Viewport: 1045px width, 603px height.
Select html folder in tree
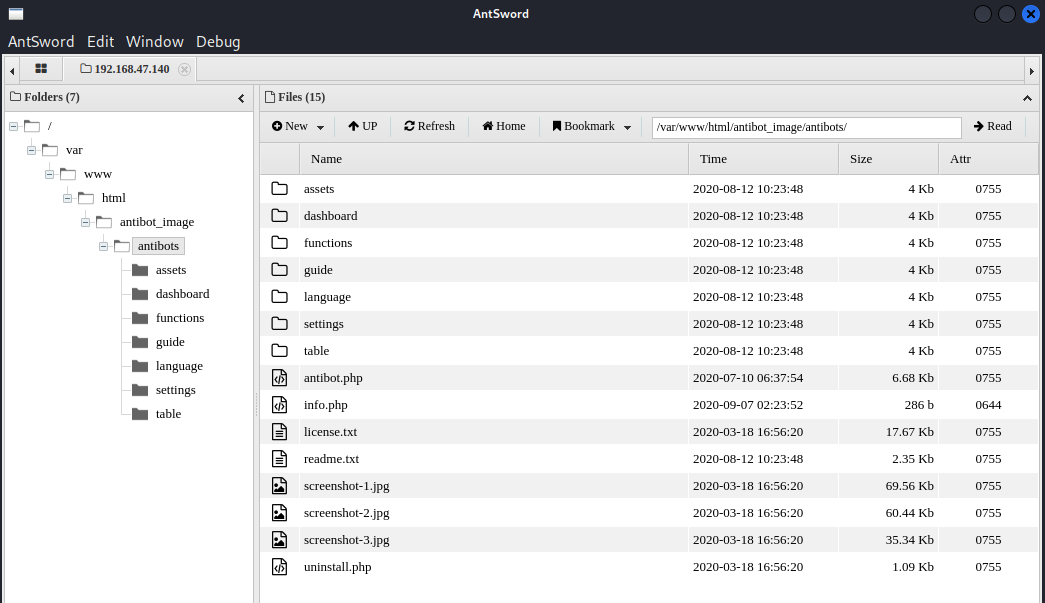point(113,198)
